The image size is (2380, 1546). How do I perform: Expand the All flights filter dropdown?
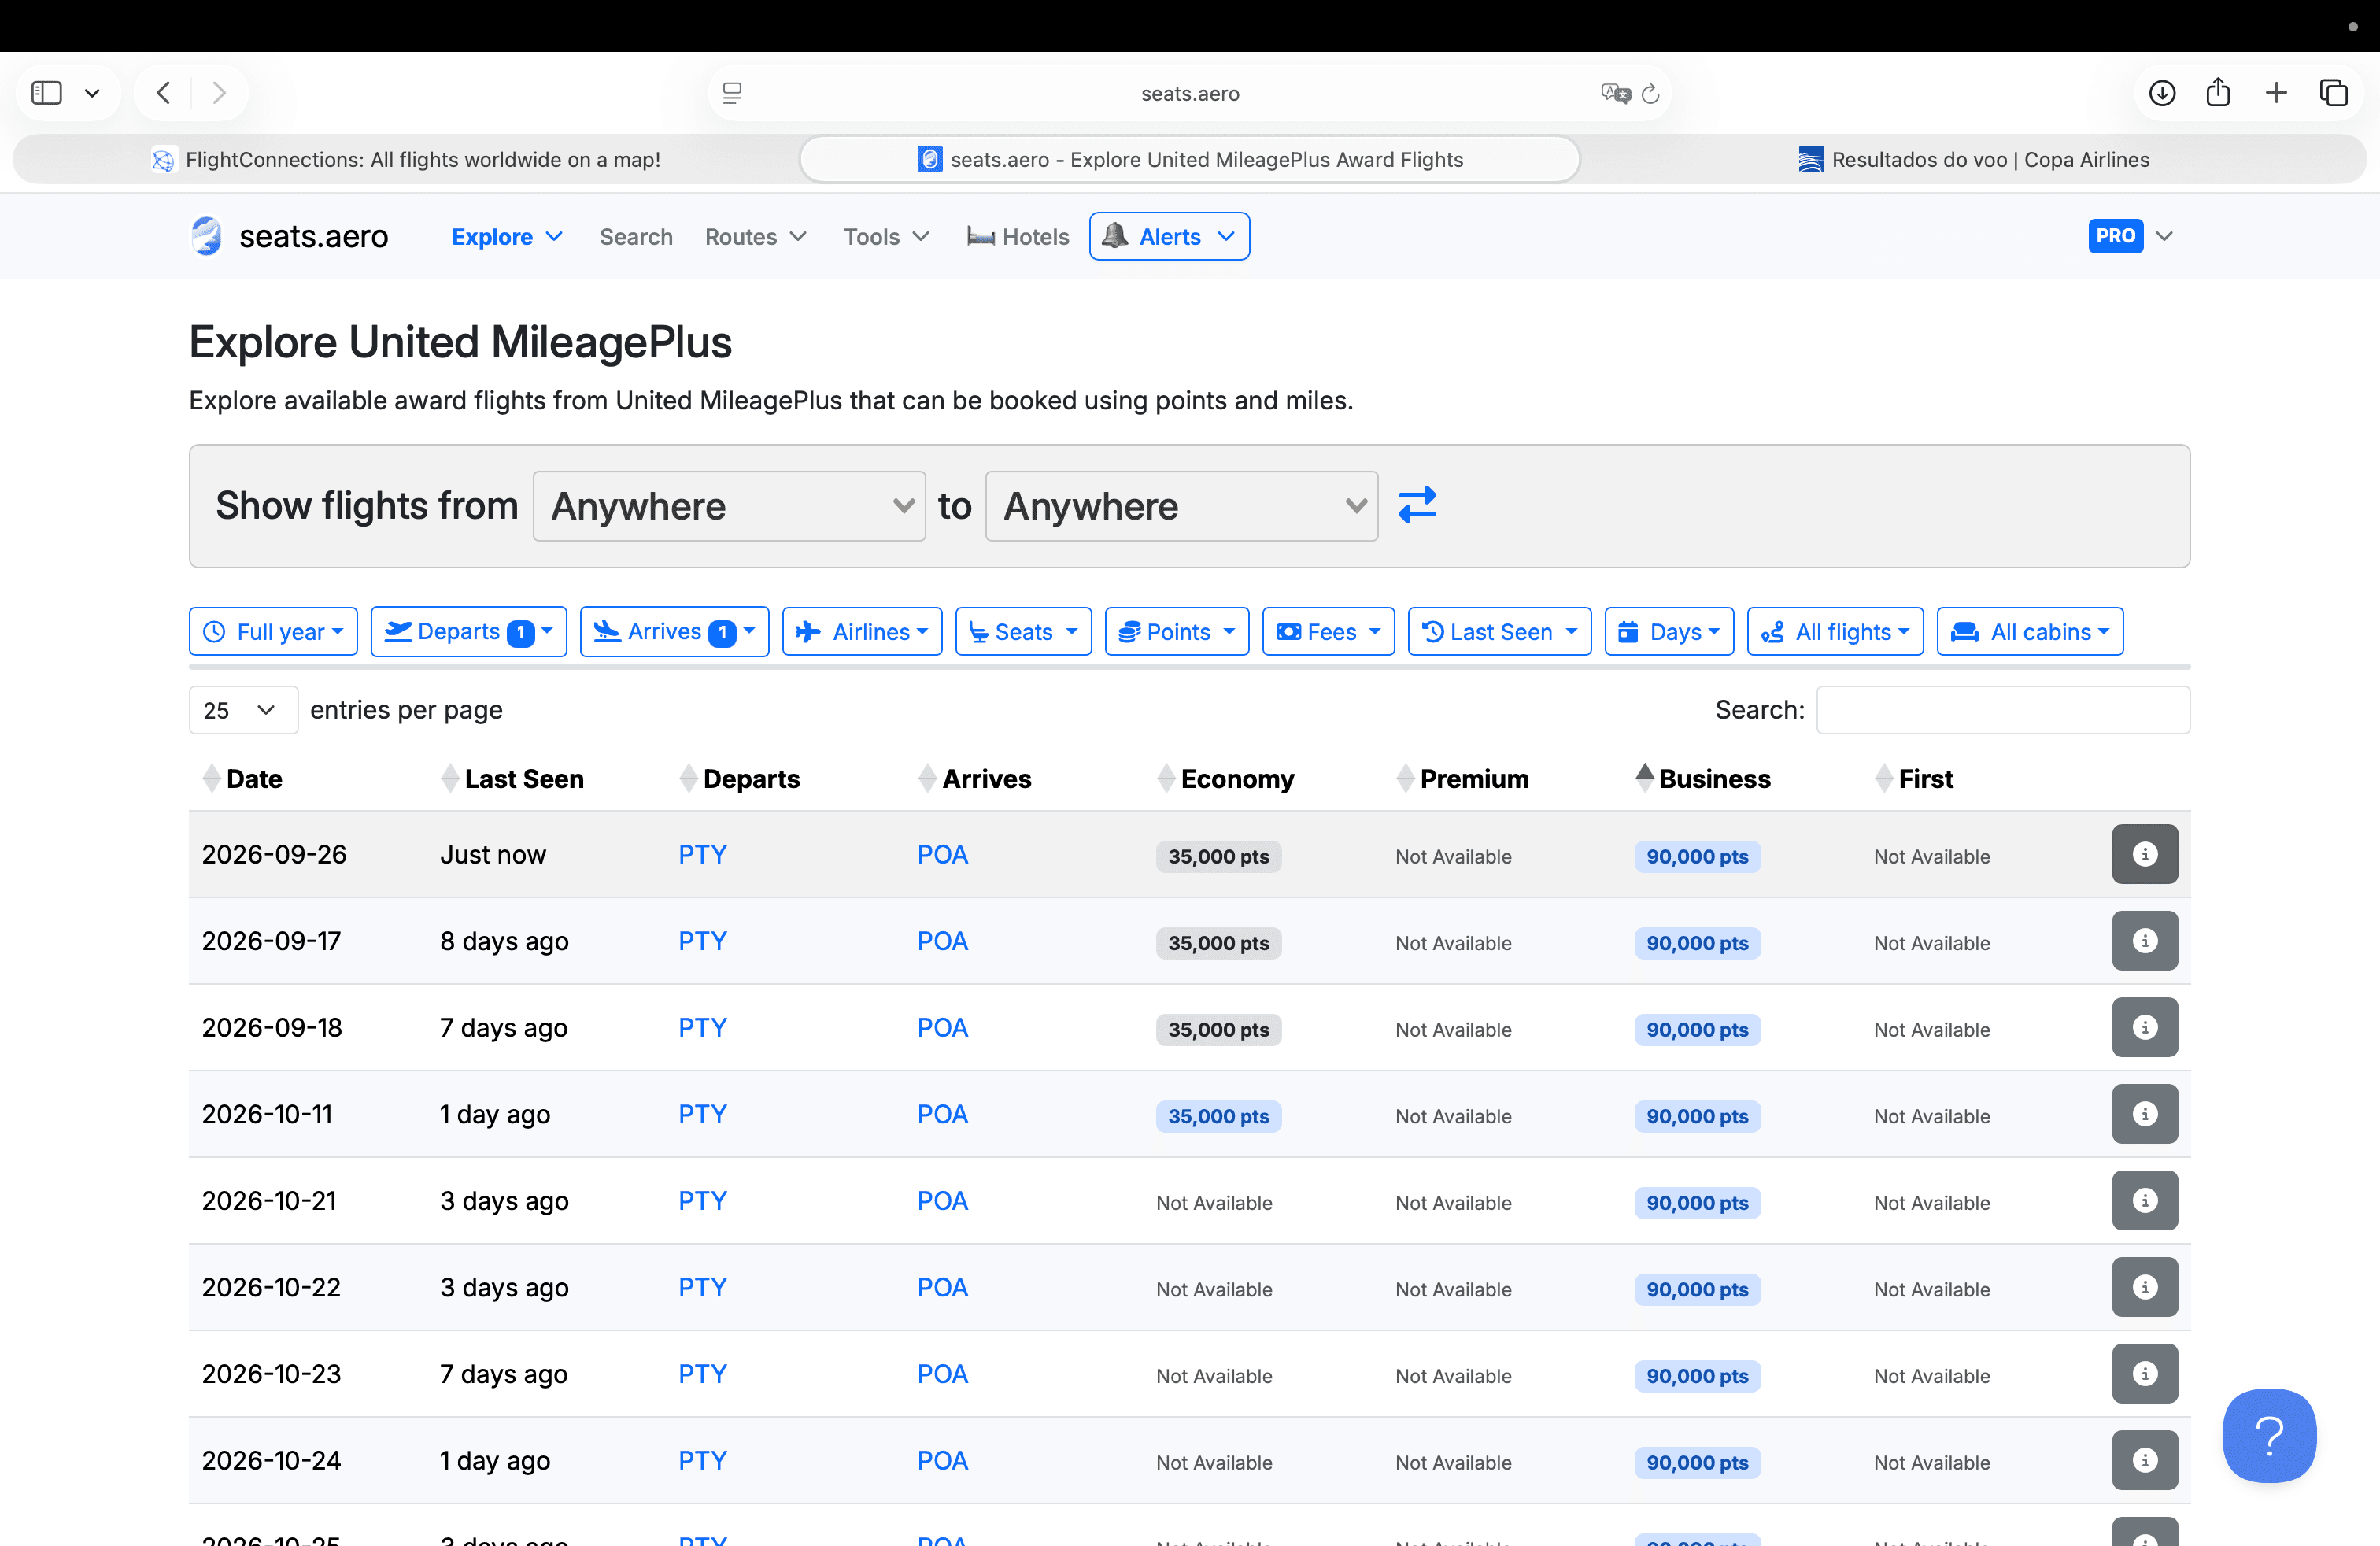1835,631
